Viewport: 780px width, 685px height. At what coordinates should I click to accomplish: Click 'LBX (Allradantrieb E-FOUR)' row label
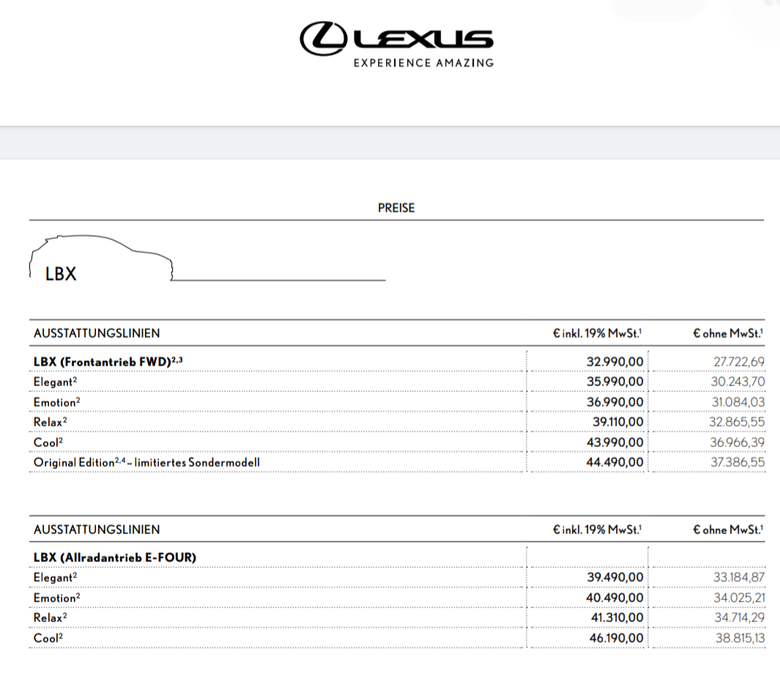[115, 558]
